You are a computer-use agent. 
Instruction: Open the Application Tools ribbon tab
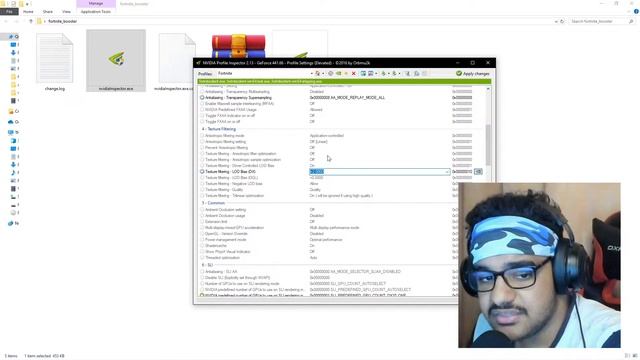pos(96,11)
